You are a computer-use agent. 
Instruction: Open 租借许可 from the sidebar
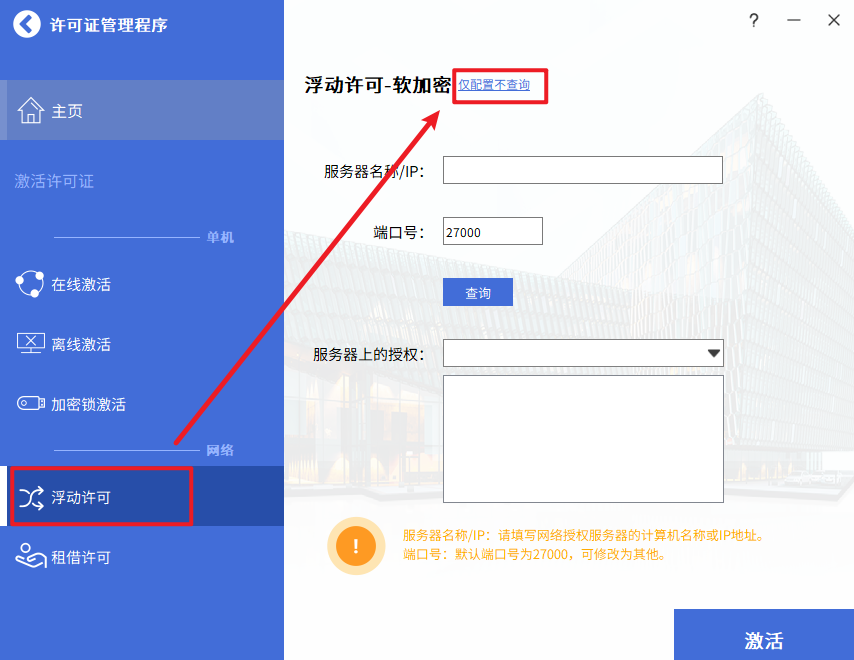pyautogui.click(x=81, y=557)
